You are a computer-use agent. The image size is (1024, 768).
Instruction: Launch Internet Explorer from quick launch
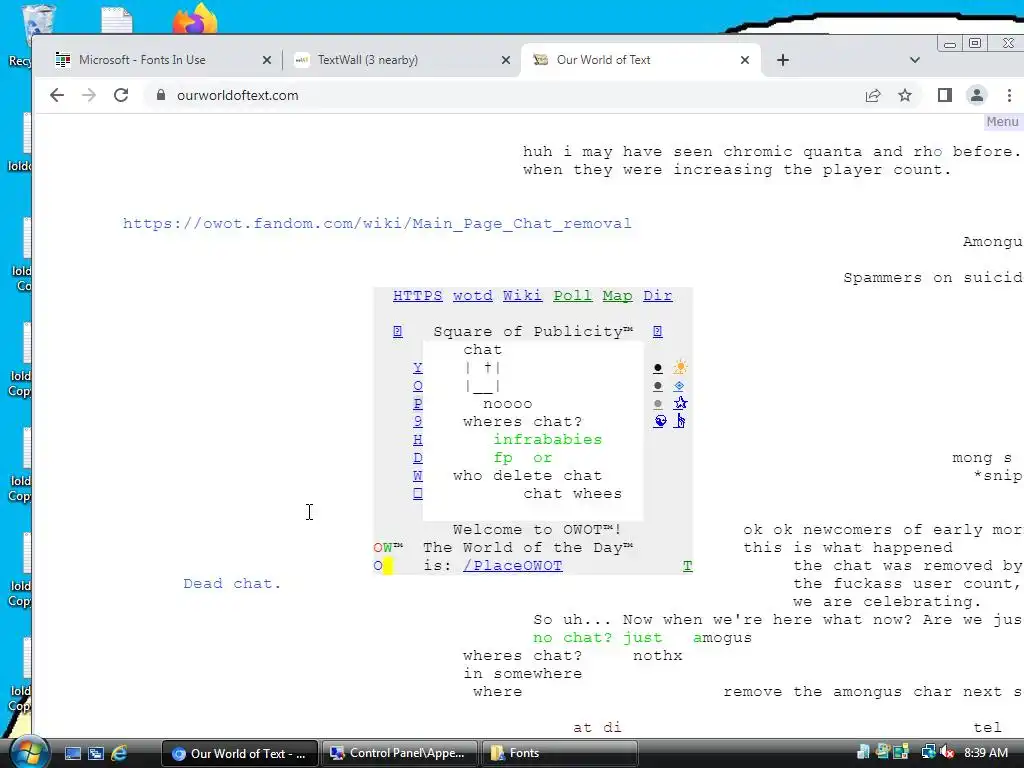coord(120,753)
